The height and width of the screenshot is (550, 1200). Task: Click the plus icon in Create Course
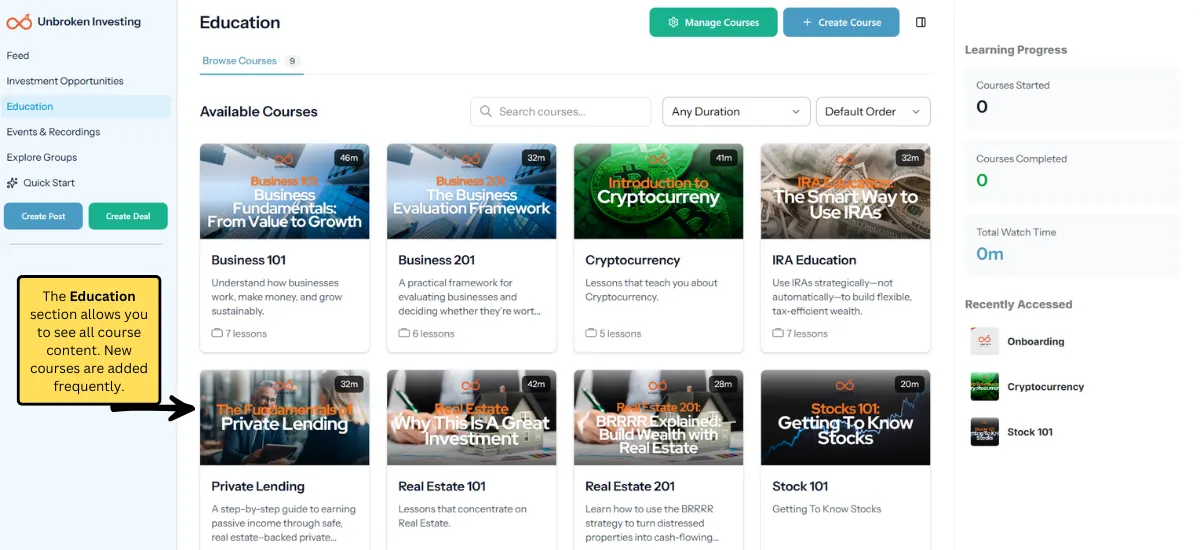(806, 22)
